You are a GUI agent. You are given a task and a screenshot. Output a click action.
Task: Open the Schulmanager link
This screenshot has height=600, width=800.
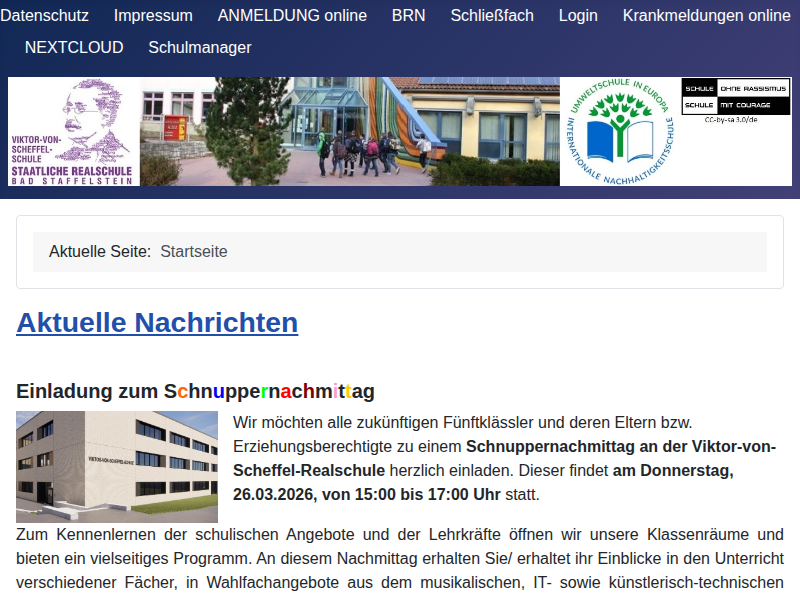click(200, 47)
